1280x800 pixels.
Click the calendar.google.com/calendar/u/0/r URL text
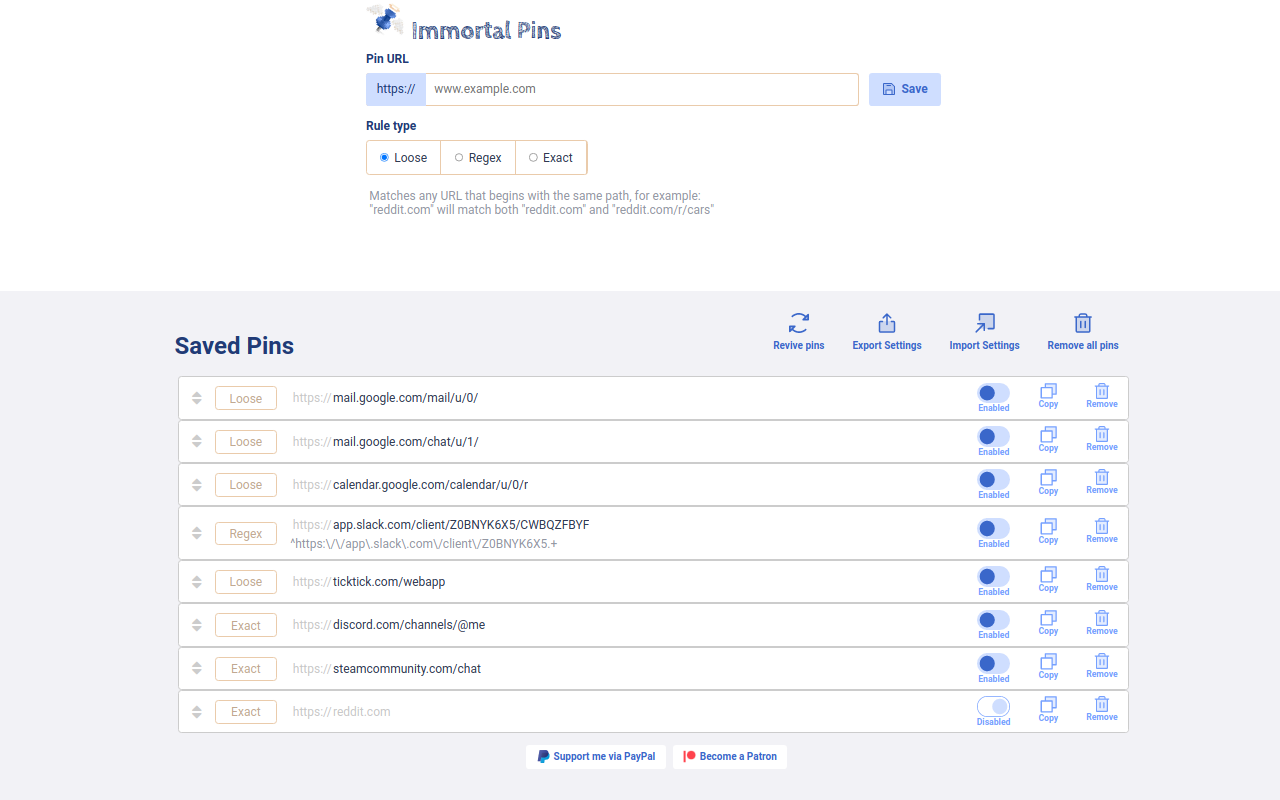point(430,485)
